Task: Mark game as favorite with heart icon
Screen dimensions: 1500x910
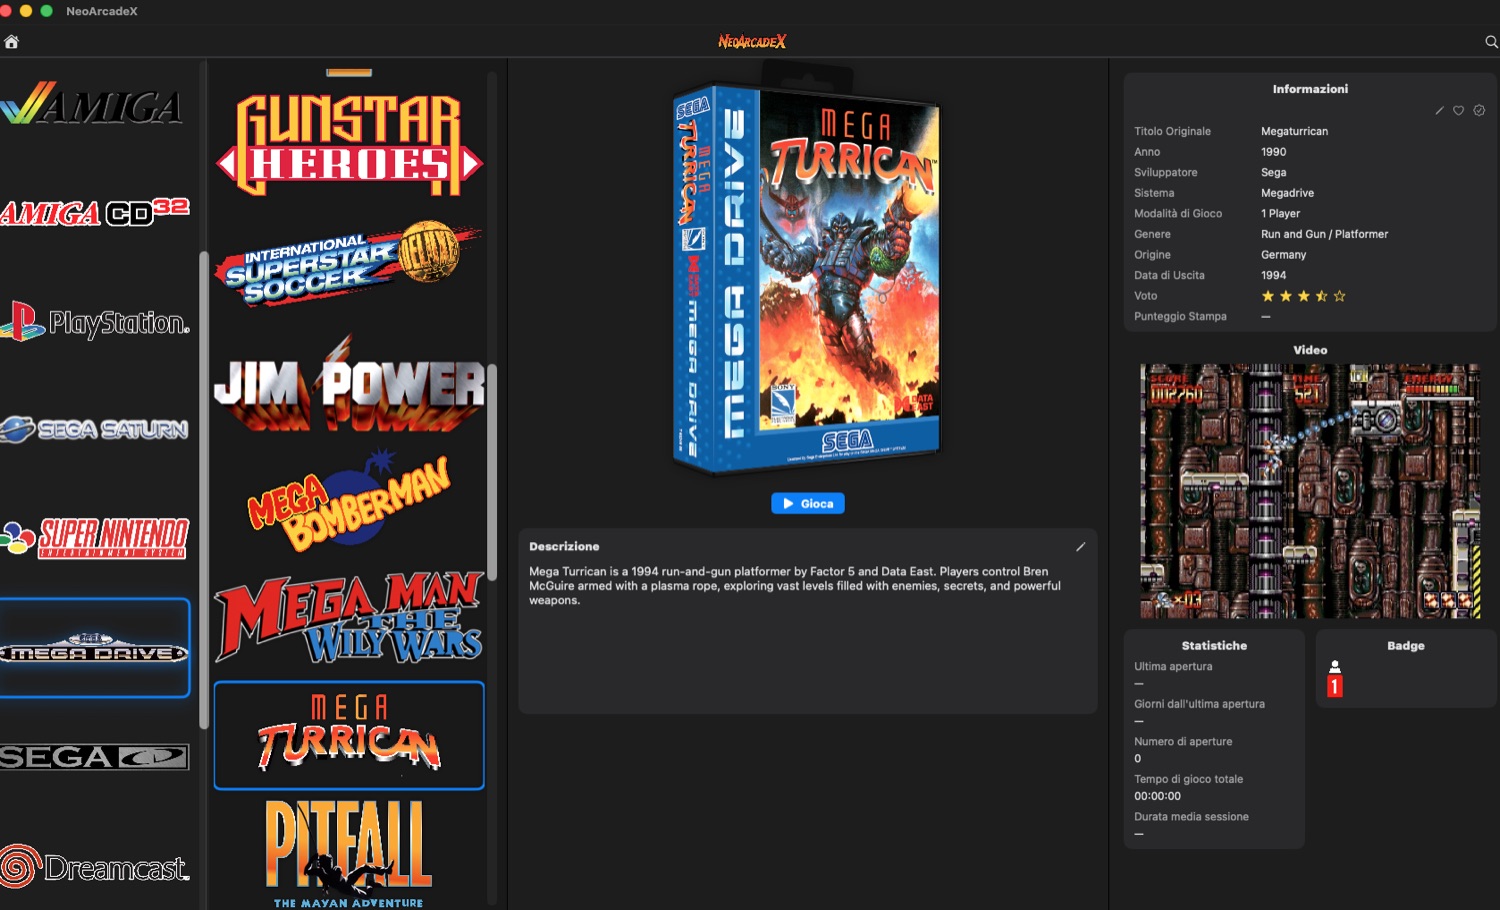Action: (1459, 110)
